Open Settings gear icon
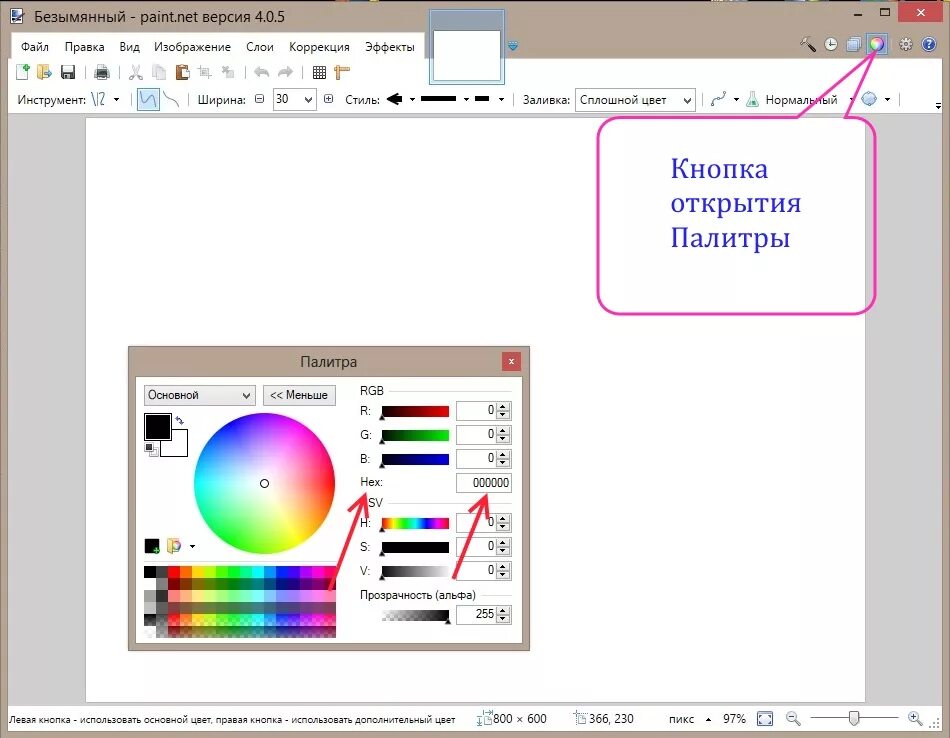Screen dimensions: 950x738 906,44
